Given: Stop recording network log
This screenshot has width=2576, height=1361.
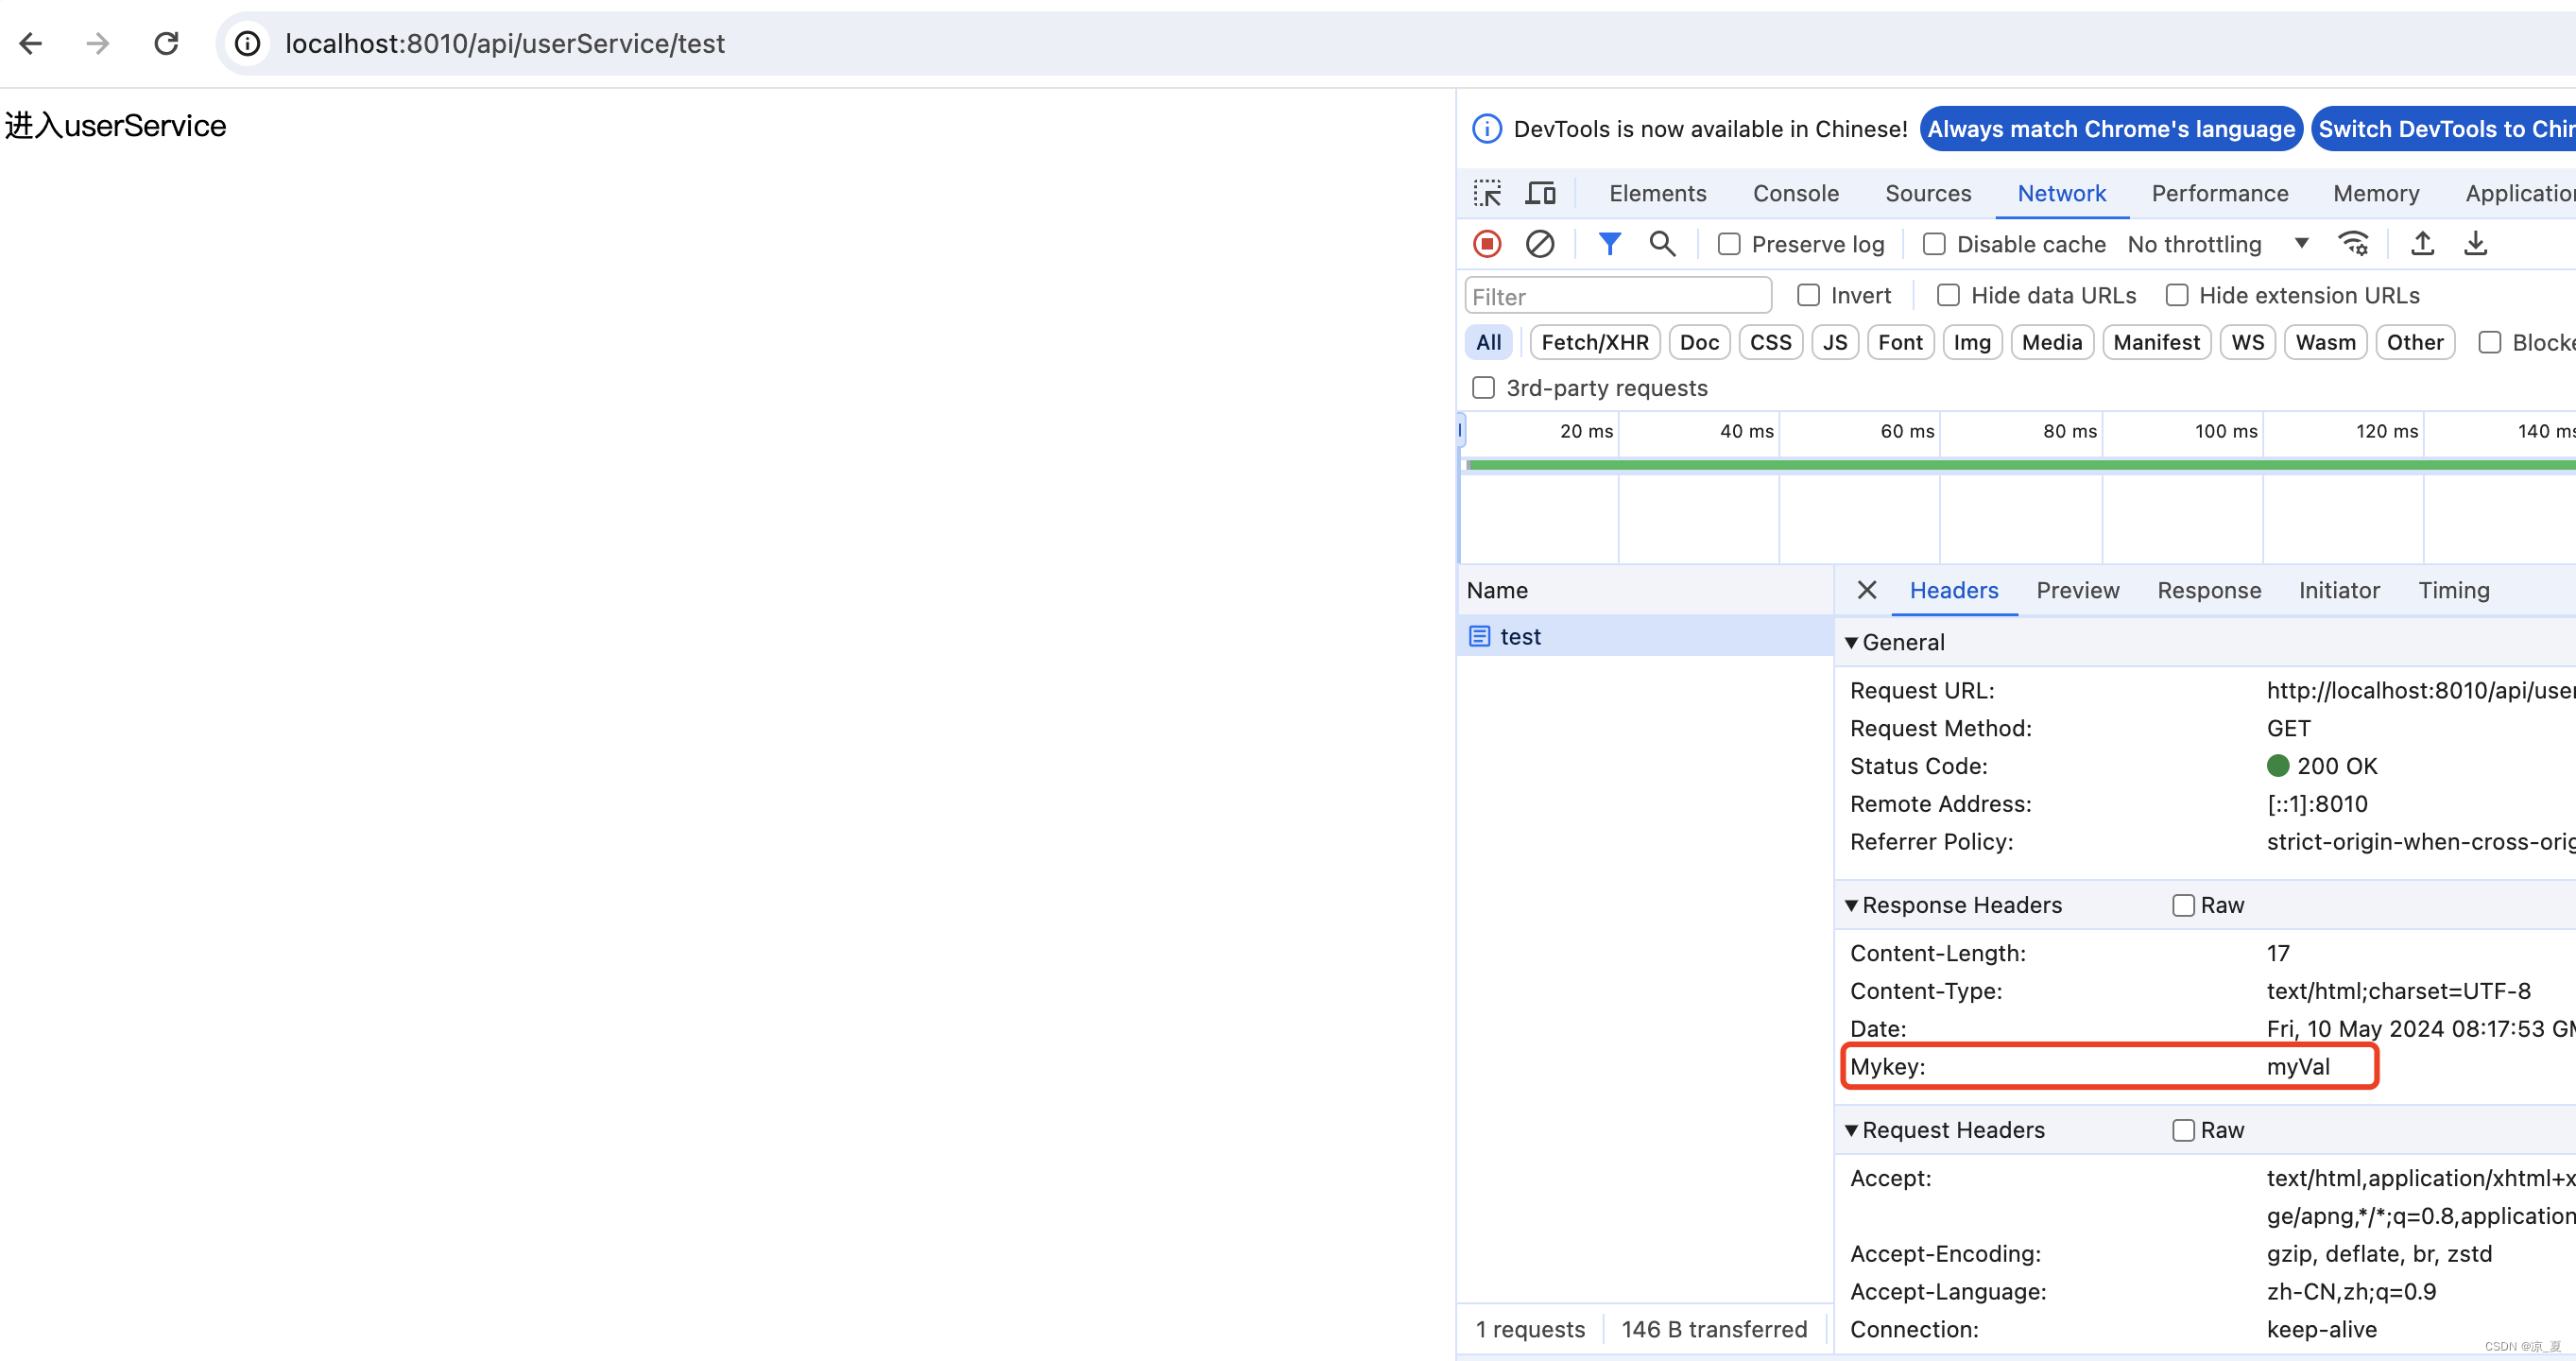Looking at the screenshot, I should point(1487,245).
